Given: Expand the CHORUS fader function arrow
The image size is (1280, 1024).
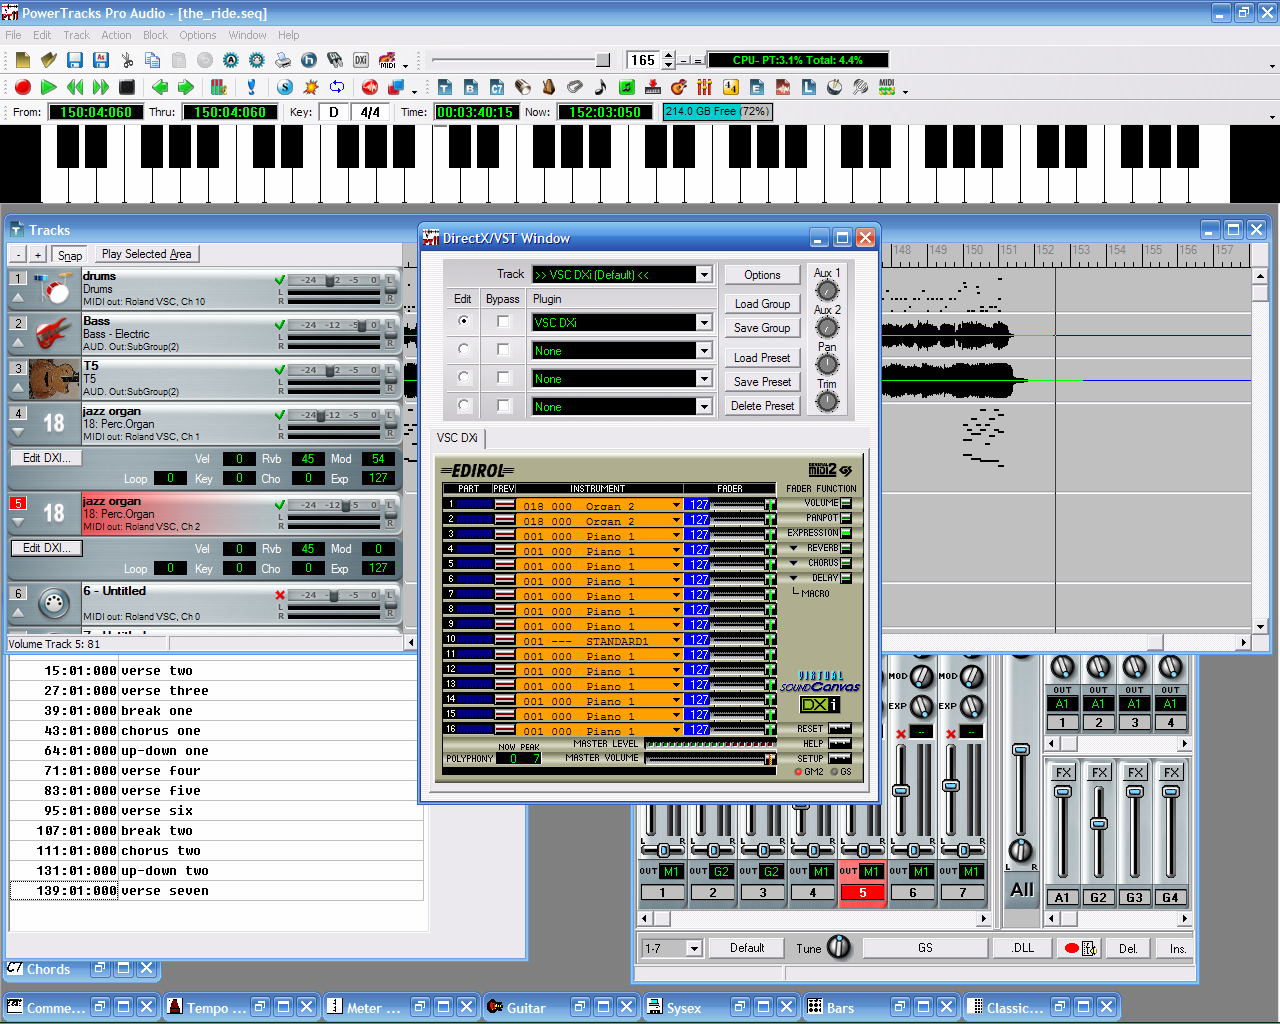Looking at the screenshot, I should 794,563.
